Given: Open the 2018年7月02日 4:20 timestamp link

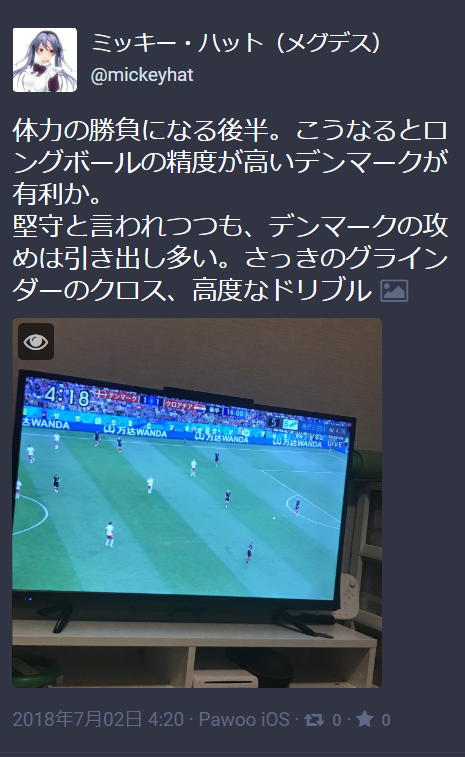Looking at the screenshot, I should point(98,719).
